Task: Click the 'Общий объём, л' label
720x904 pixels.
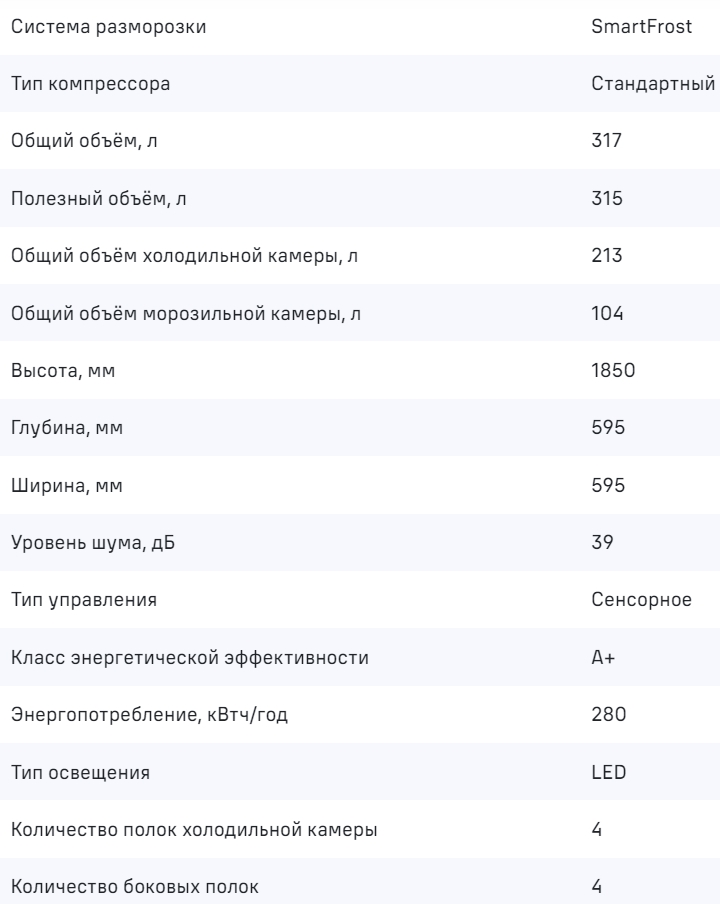Action: [x=85, y=141]
